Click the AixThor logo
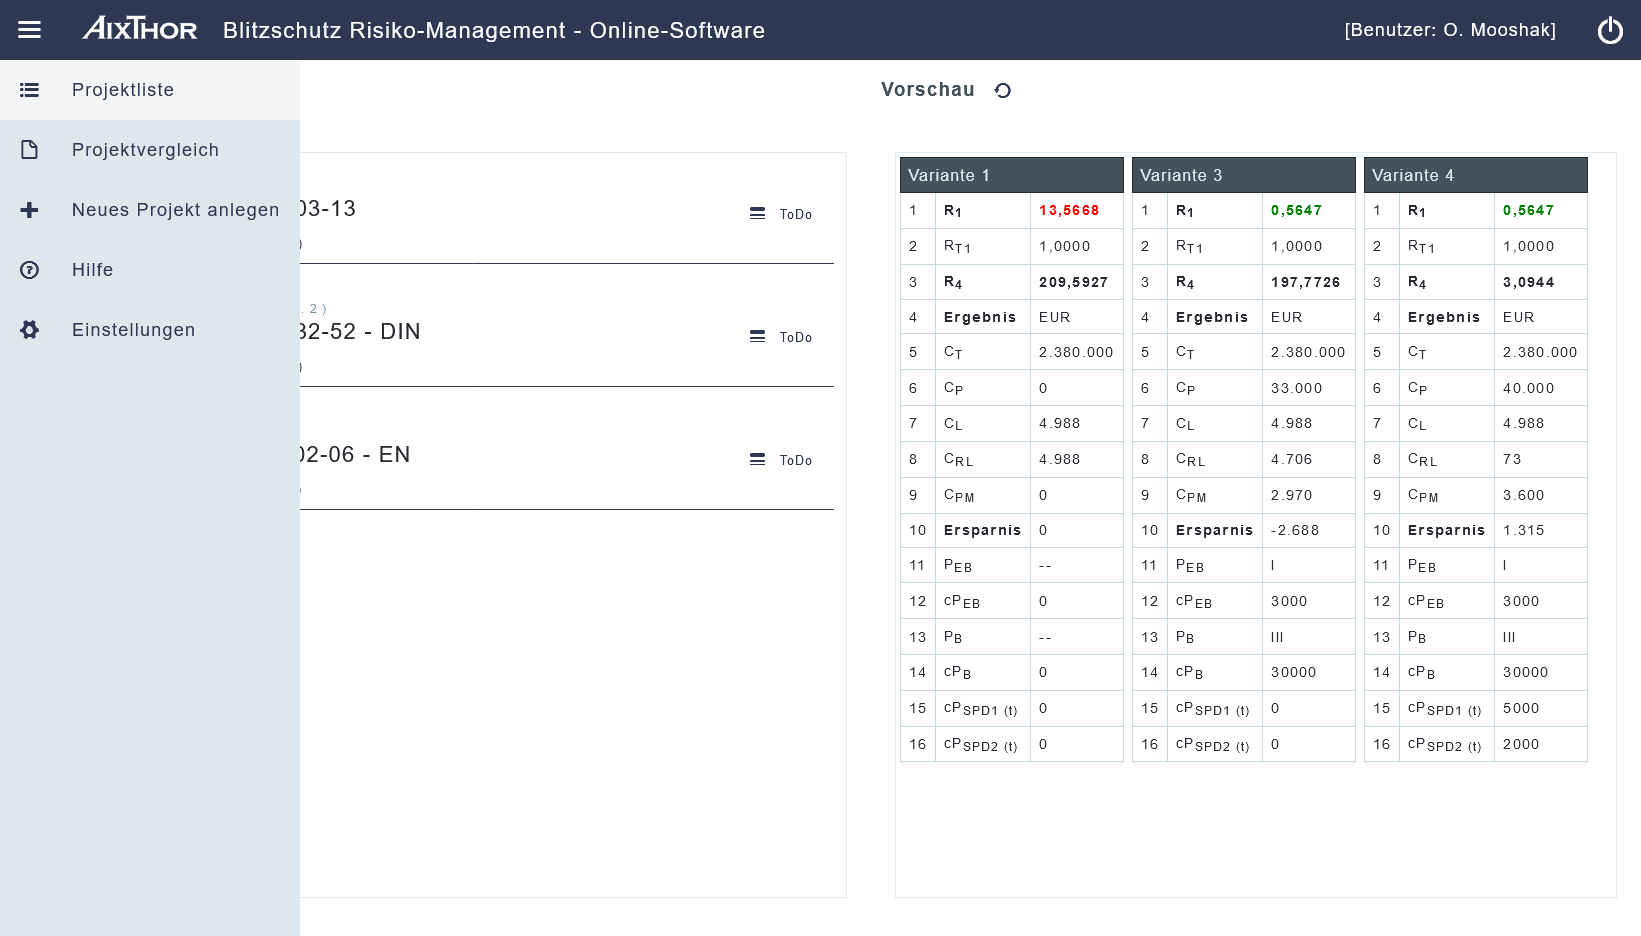1641x936 pixels. point(140,29)
